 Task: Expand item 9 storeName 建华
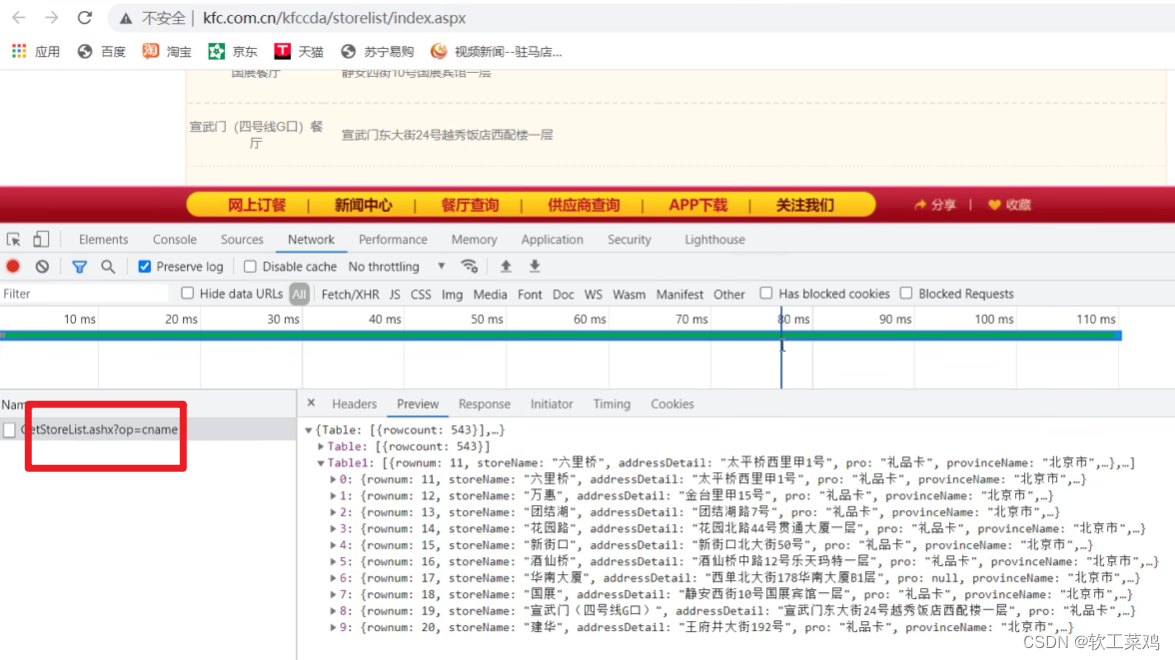tap(333, 627)
